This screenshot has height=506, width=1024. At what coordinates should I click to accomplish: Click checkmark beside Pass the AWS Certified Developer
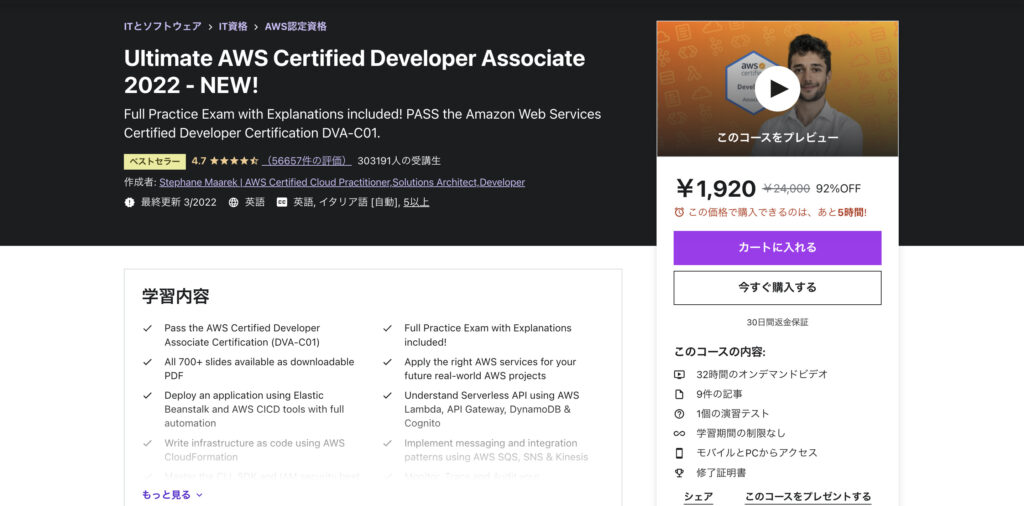148,328
